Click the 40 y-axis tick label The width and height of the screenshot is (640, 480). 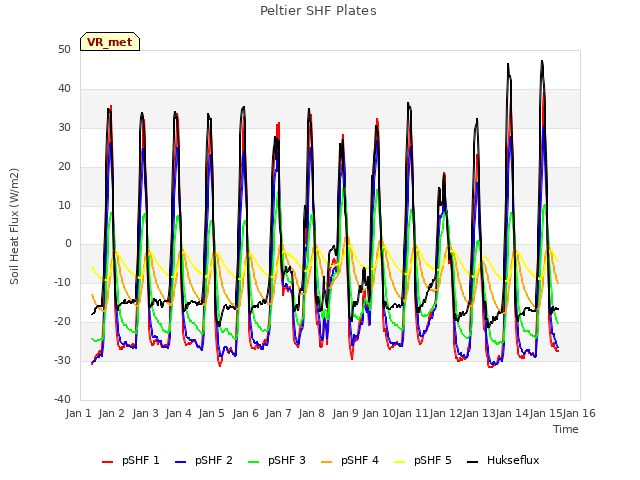[64, 89]
